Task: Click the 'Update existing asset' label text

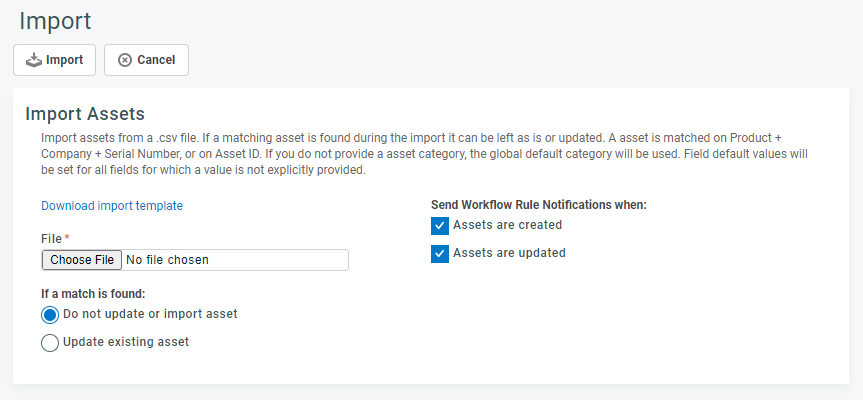Action: [126, 342]
